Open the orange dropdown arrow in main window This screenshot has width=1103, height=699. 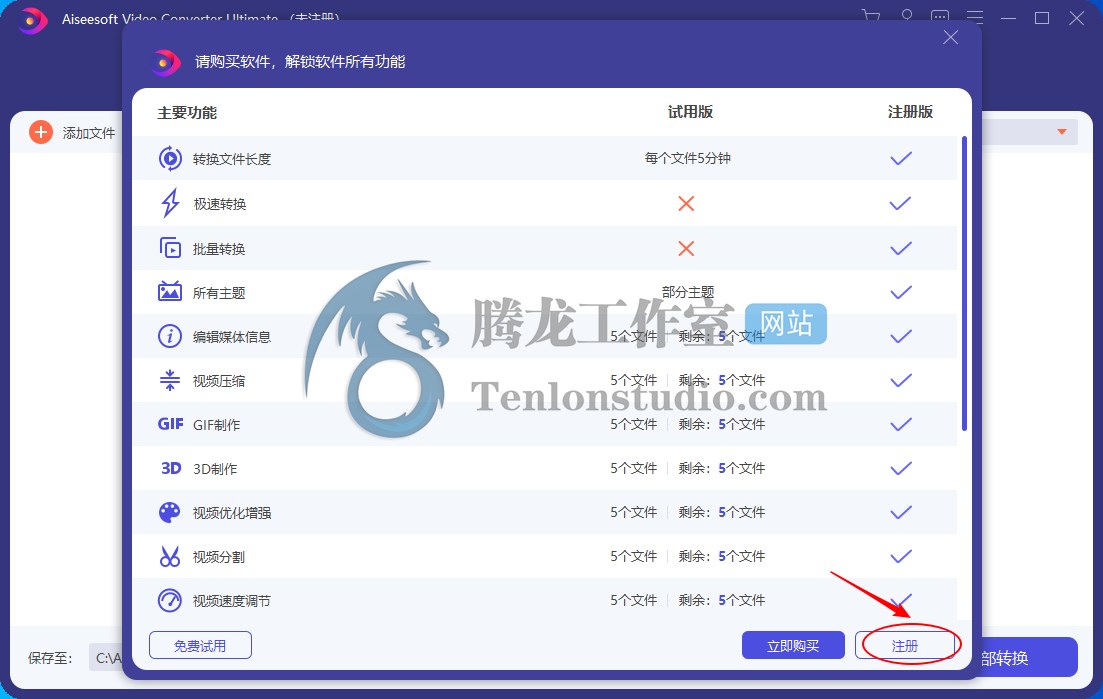1062,132
